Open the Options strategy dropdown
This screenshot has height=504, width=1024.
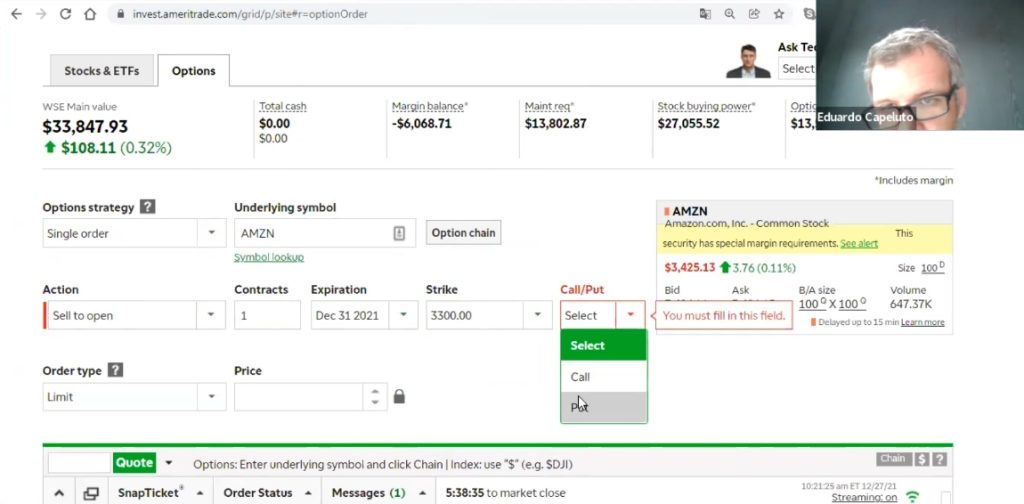point(211,233)
